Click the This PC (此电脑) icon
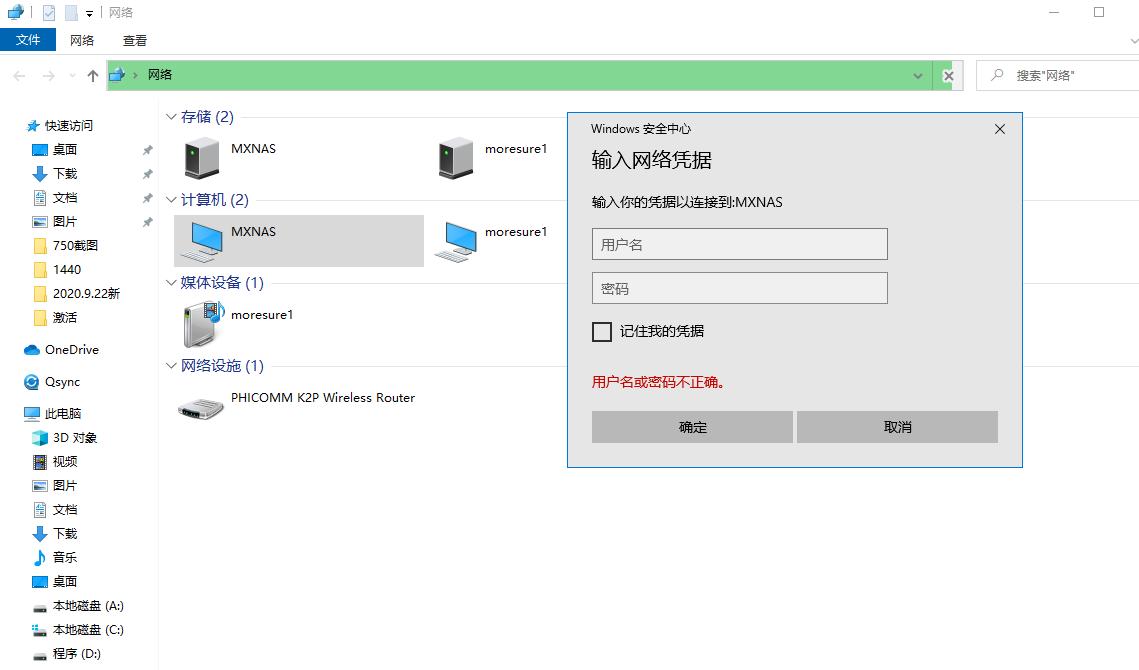 [31, 413]
